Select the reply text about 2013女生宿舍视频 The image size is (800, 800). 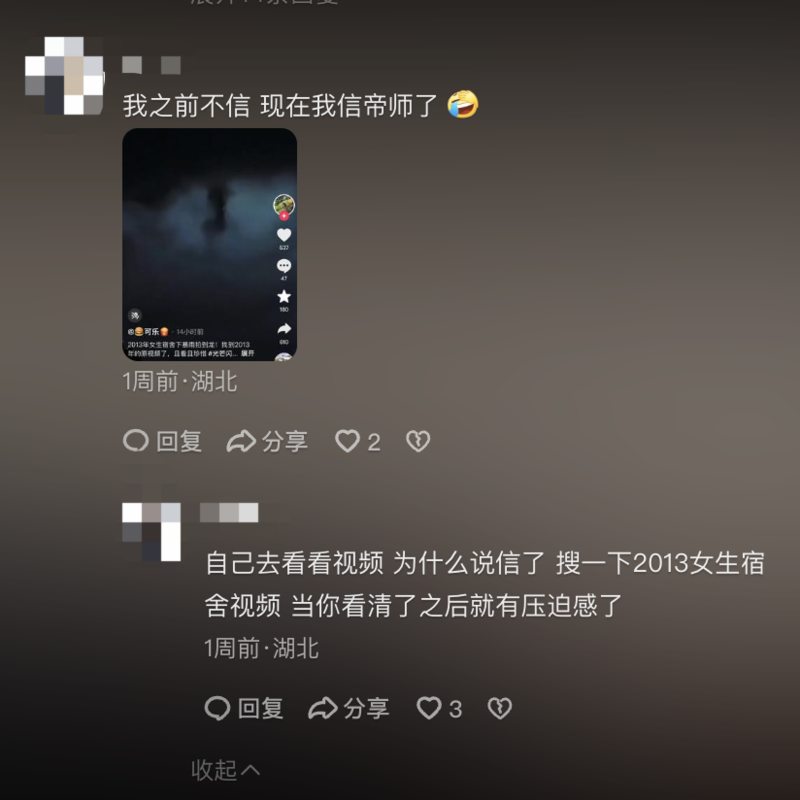pyautogui.click(x=485, y=584)
